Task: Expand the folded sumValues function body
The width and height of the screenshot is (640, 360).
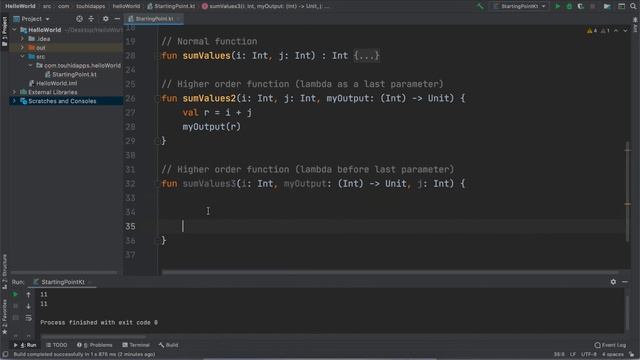Action: [367, 56]
